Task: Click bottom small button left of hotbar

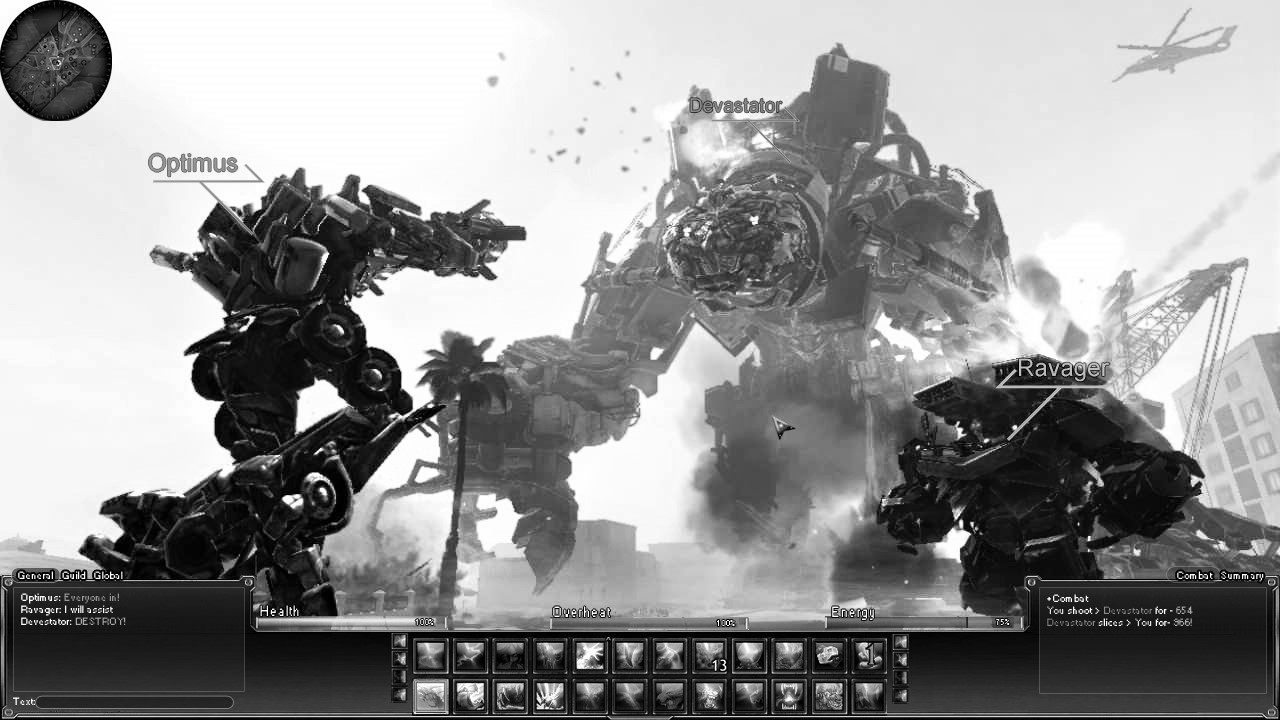Action: (x=400, y=695)
